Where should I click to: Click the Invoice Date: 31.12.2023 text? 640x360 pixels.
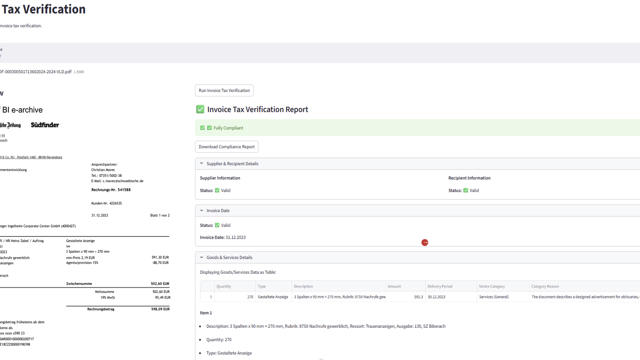tap(223, 237)
